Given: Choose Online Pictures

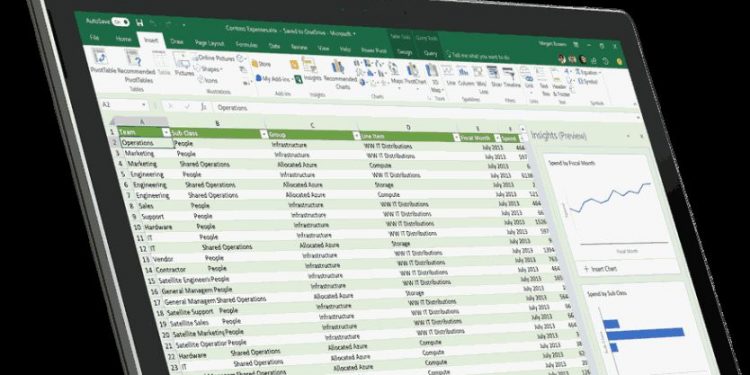Looking at the screenshot, I should [214, 58].
